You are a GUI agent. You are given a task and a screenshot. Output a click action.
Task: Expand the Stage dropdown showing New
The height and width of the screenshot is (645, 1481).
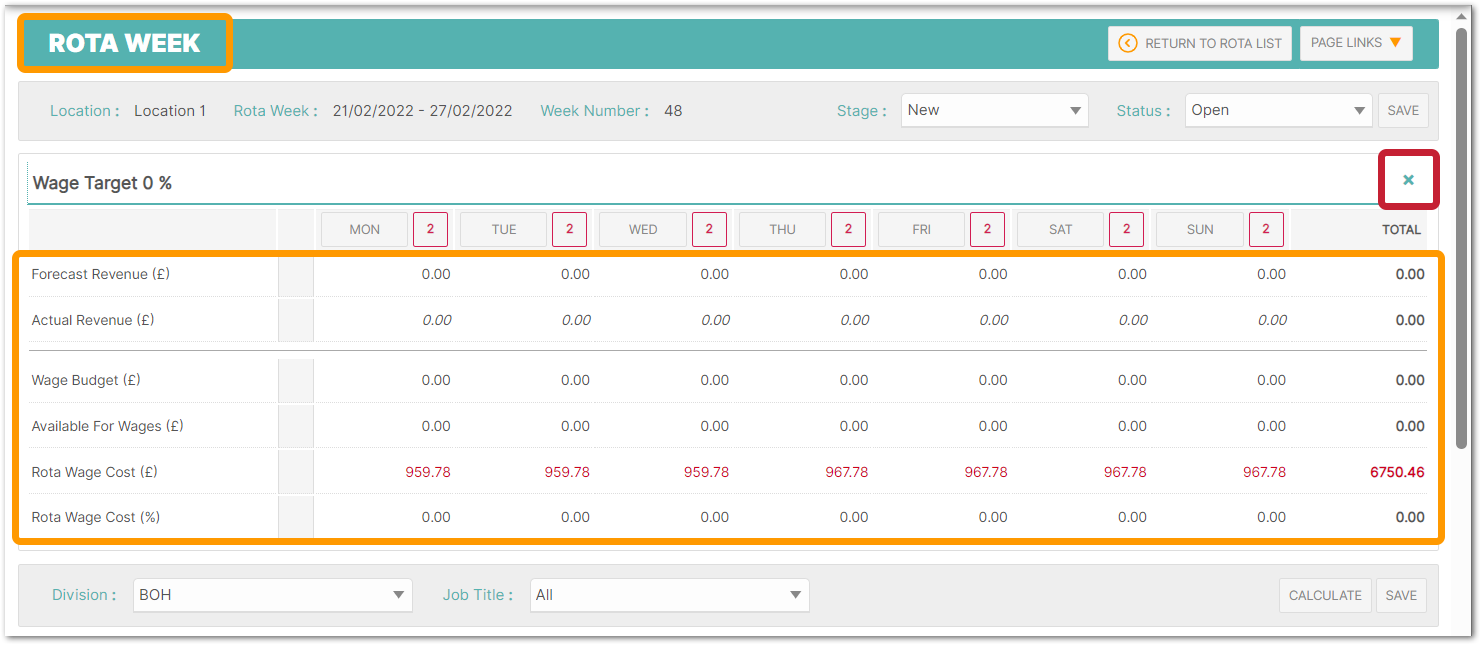pyautogui.click(x=994, y=110)
